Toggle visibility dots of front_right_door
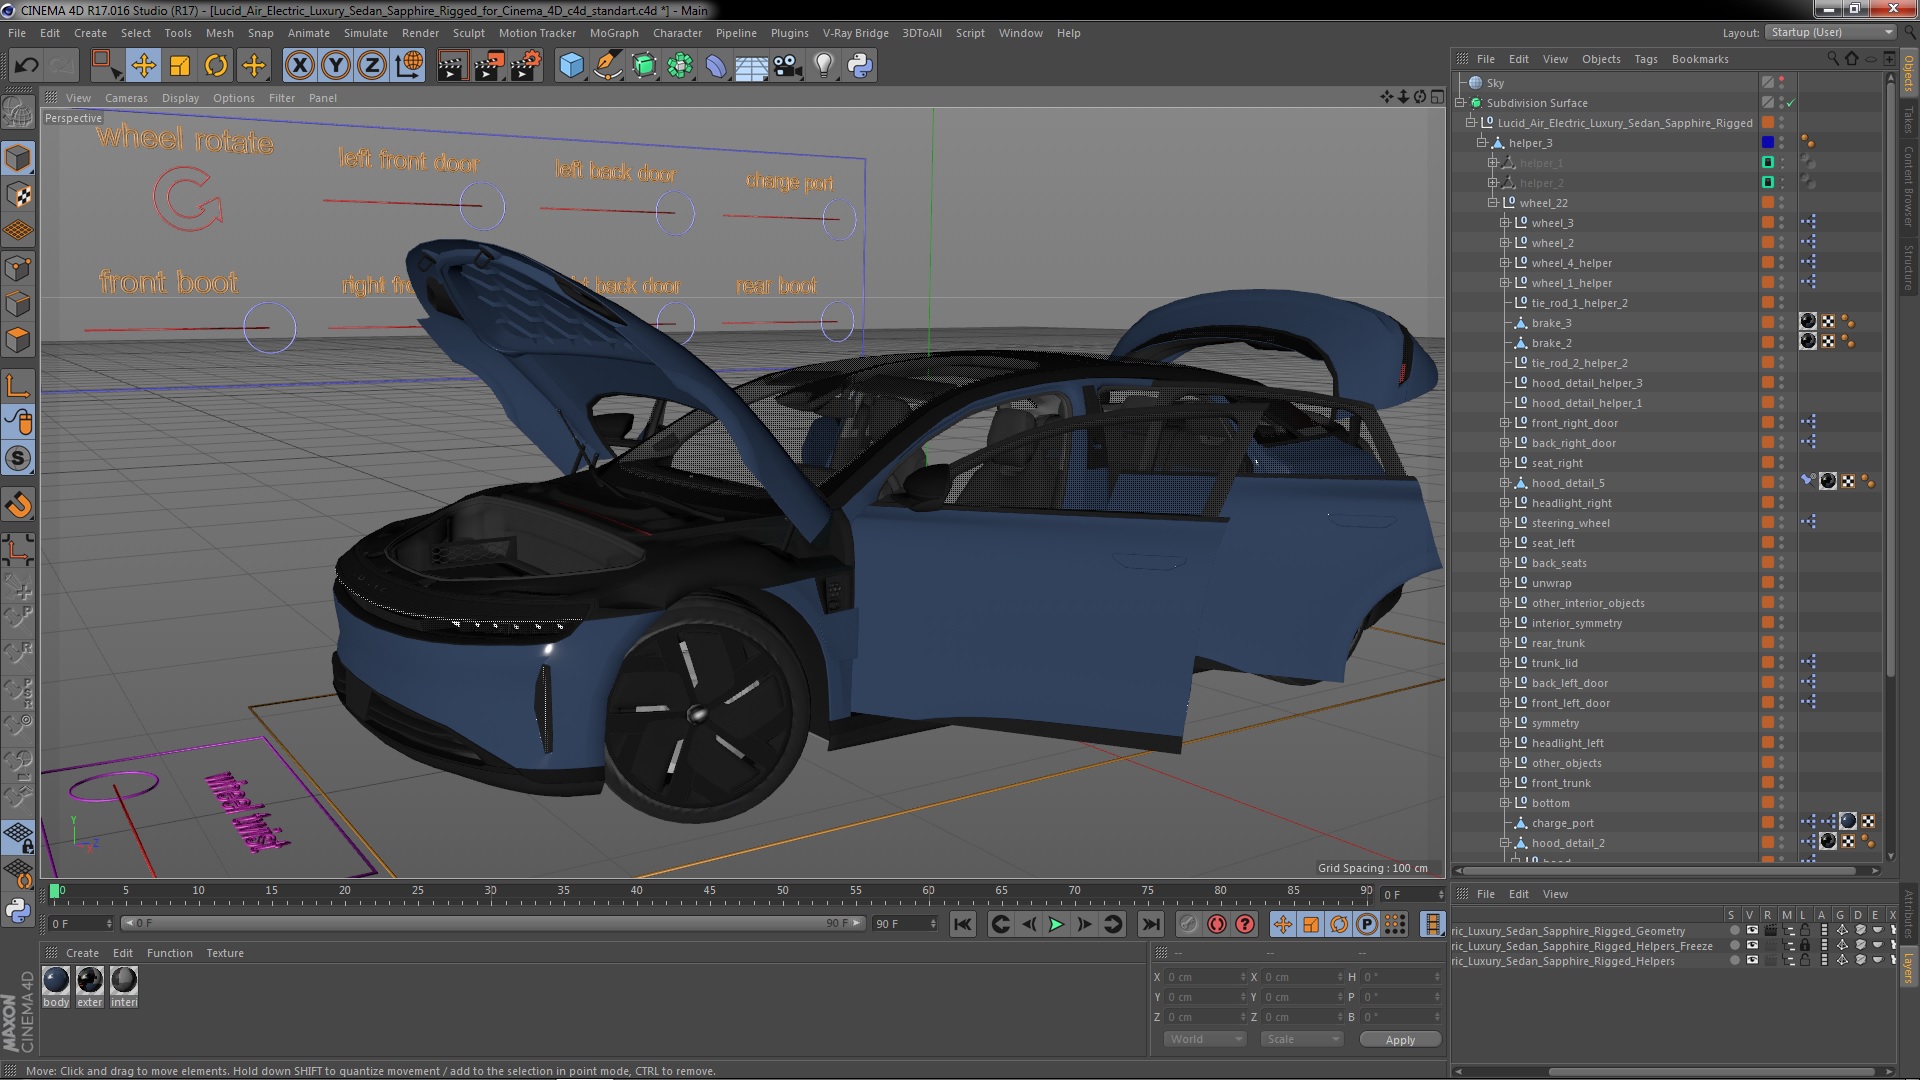 click(1782, 423)
